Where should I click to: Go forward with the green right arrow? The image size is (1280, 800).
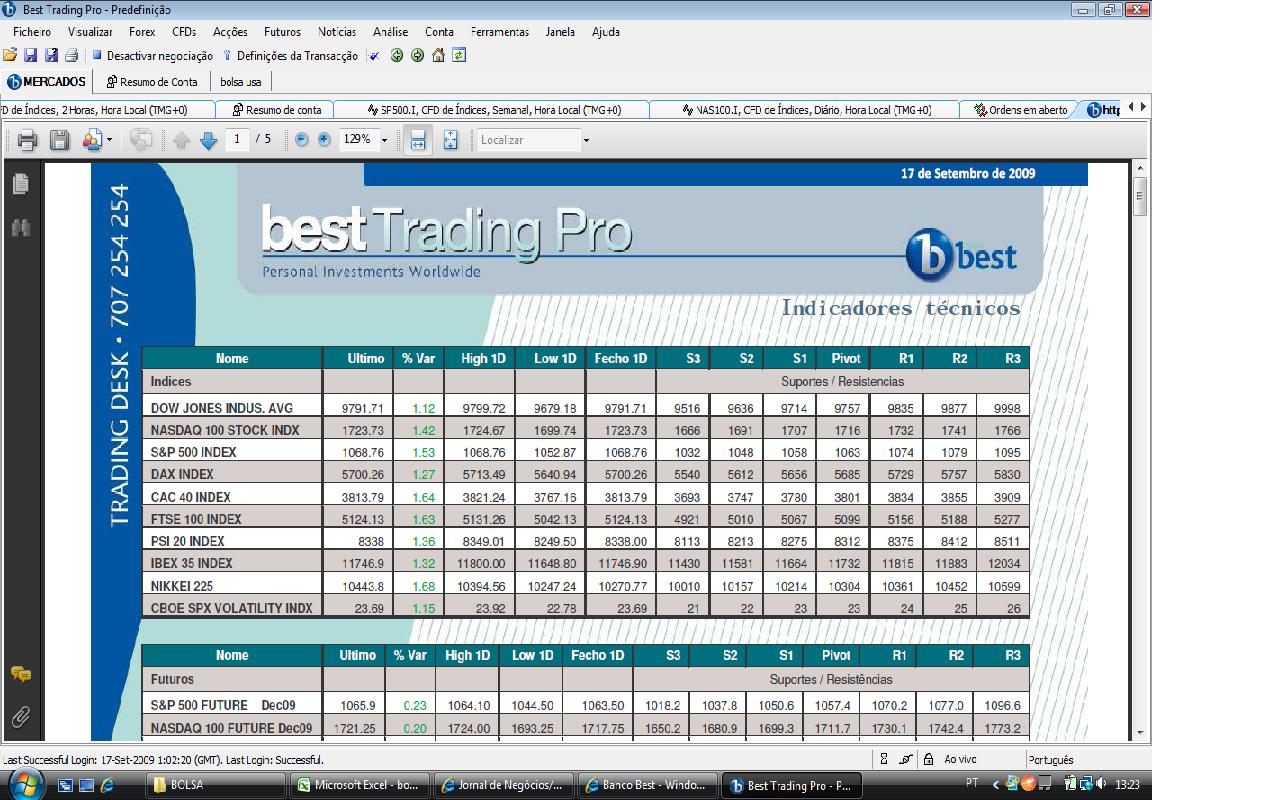pos(417,56)
